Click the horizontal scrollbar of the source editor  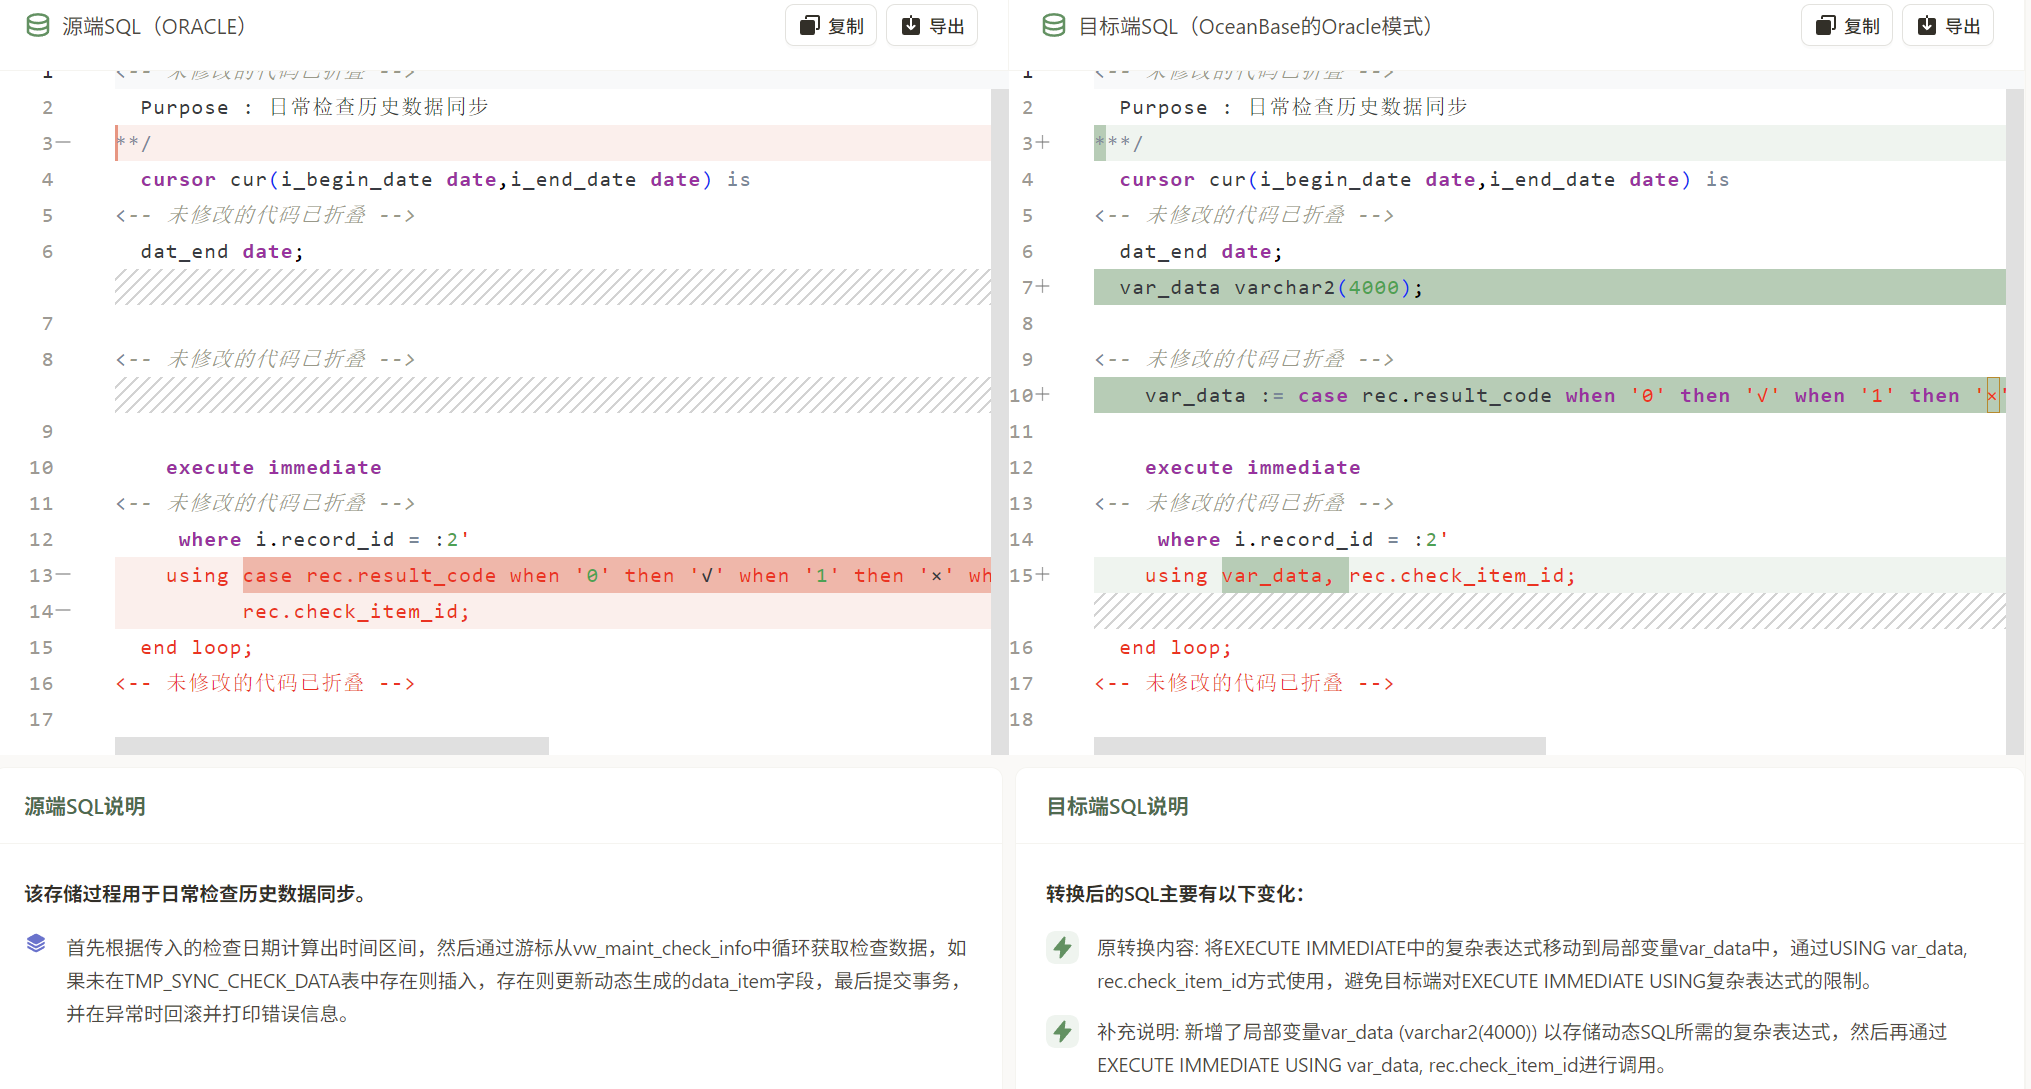(332, 746)
